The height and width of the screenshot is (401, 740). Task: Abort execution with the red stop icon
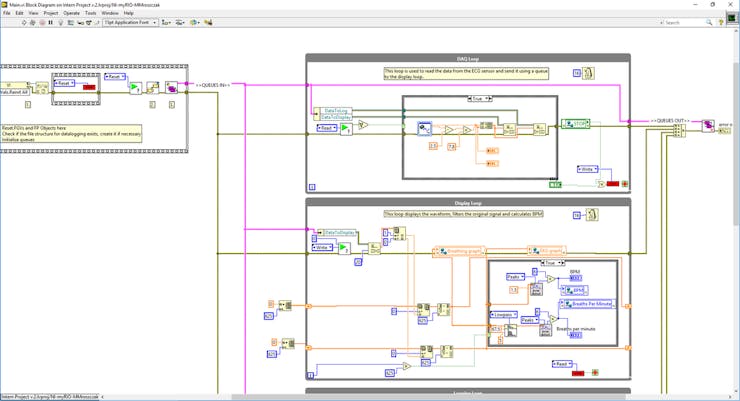42,22
